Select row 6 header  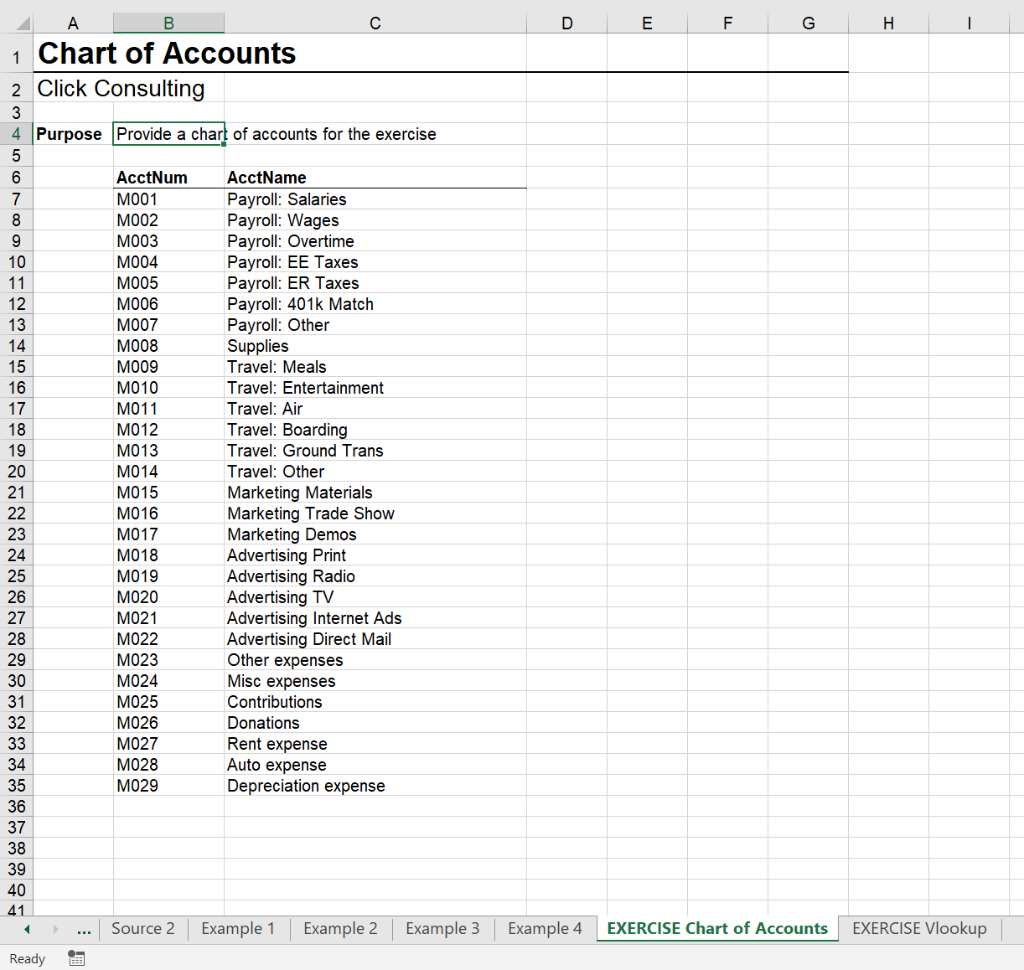click(16, 178)
